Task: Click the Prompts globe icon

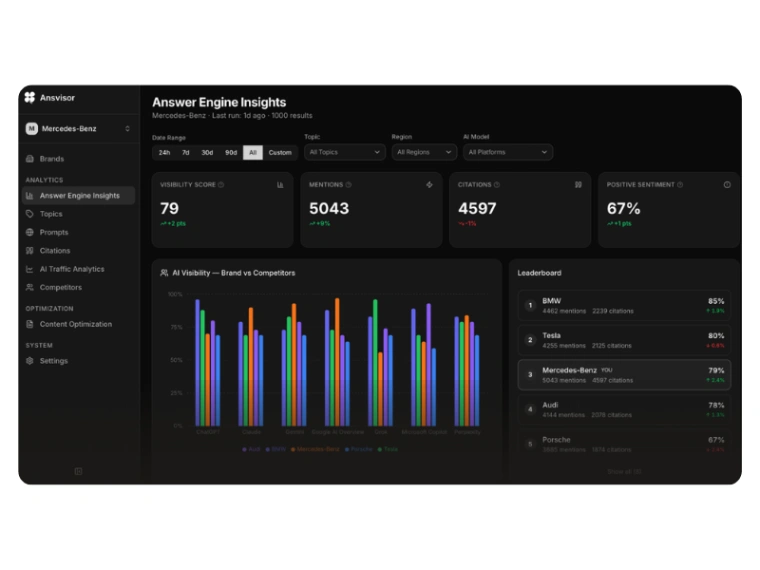Action: 30,232
